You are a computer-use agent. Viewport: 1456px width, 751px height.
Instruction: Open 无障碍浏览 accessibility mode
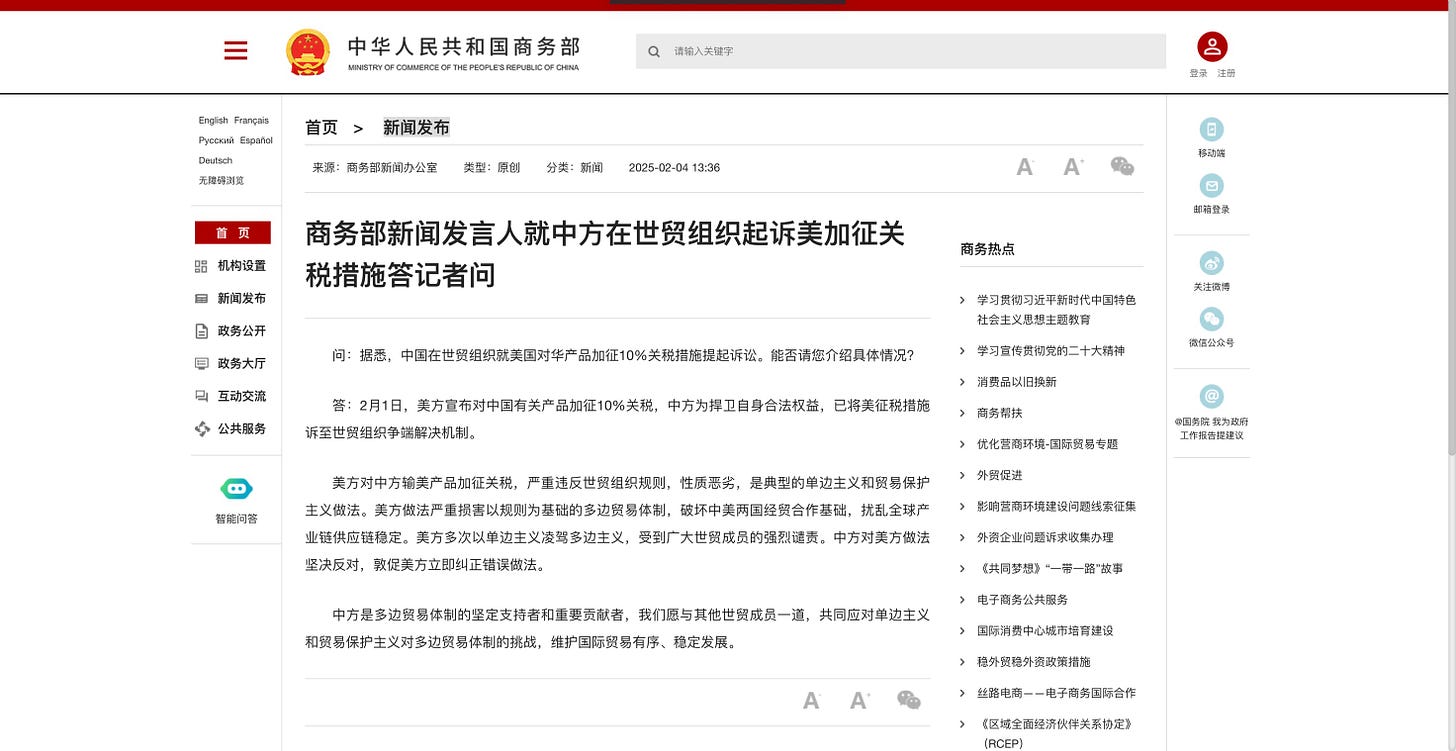coord(221,180)
